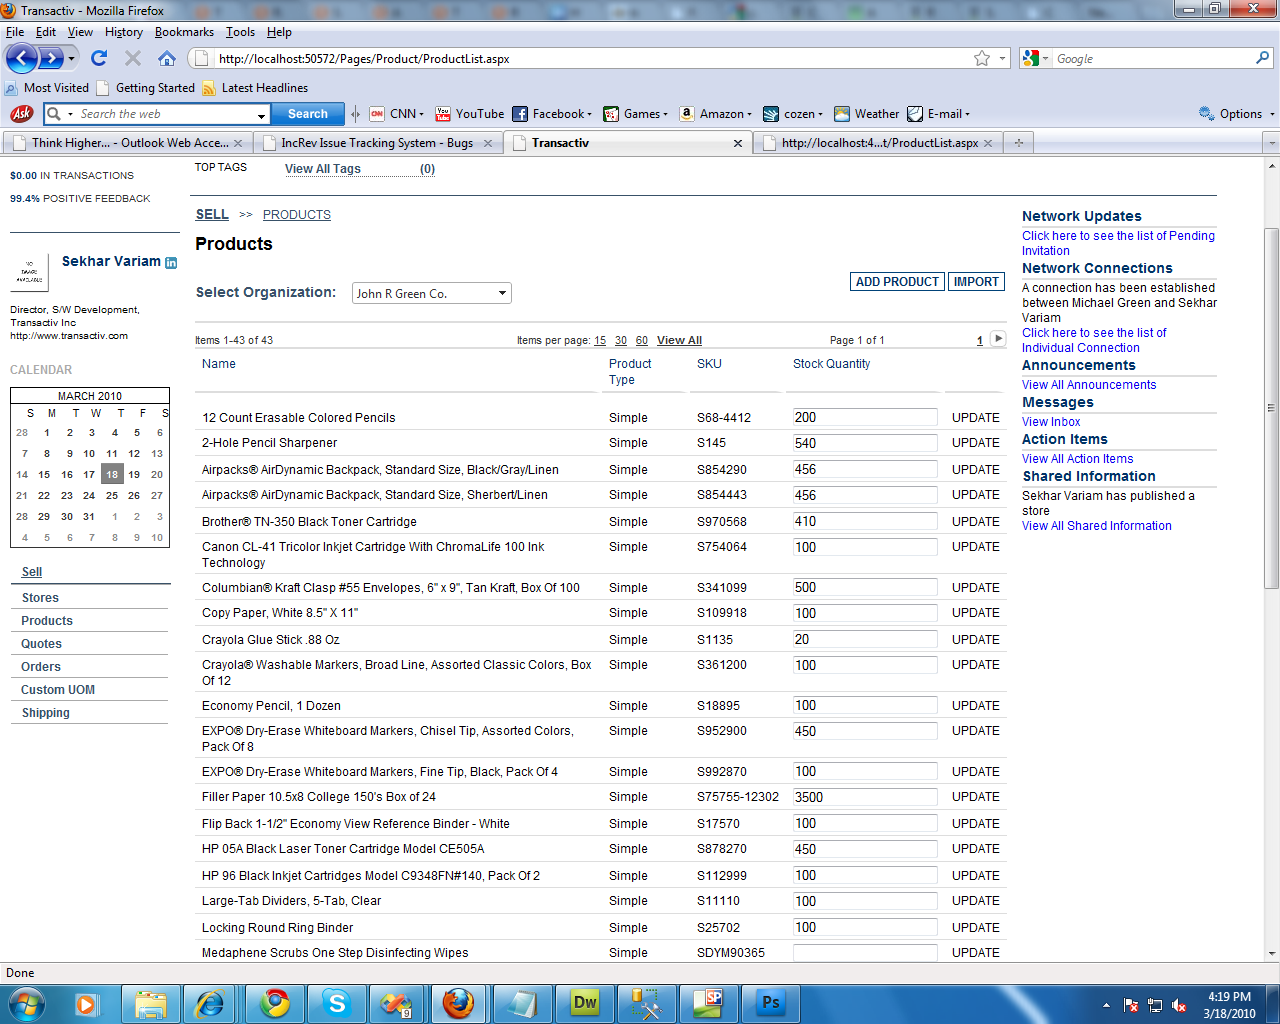This screenshot has width=1280, height=1024.
Task: Open the Bookmarks menu
Action: click(x=184, y=32)
